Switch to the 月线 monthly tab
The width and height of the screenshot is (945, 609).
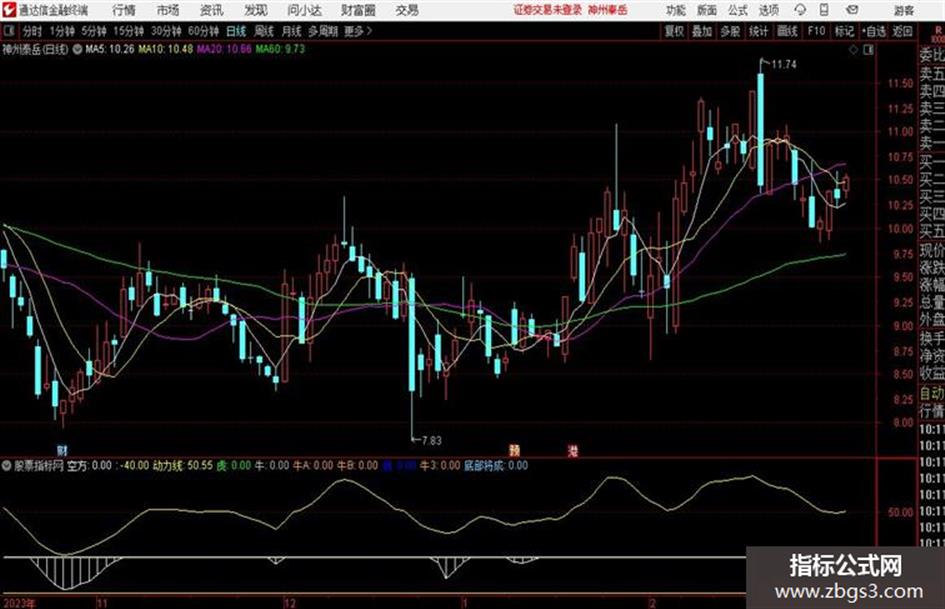[x=292, y=31]
